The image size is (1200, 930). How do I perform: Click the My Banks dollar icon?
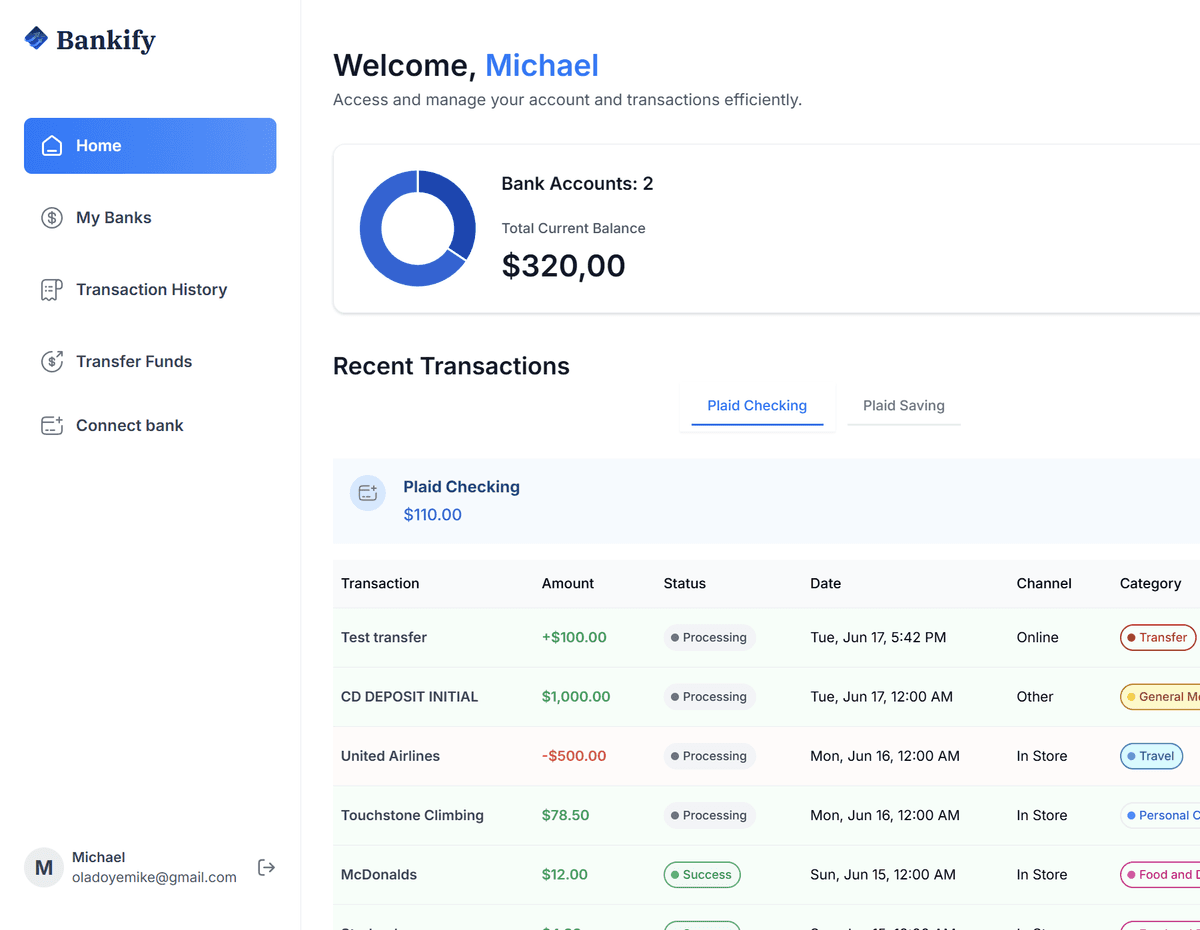tap(52, 218)
